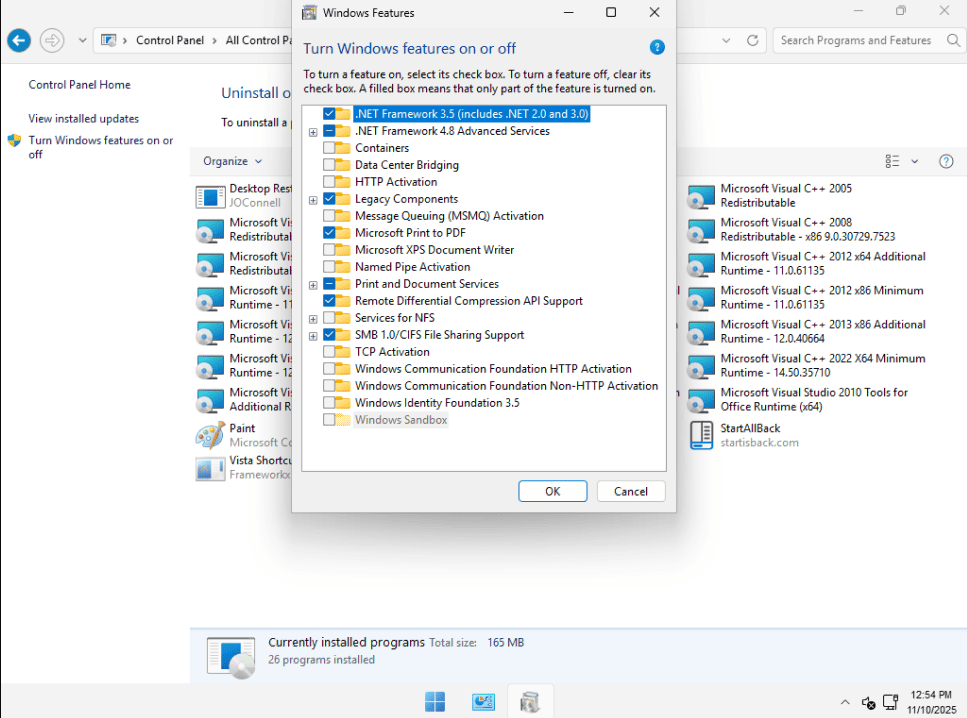
Task: Open the recent locations dropdown arrow
Action: (x=82, y=41)
